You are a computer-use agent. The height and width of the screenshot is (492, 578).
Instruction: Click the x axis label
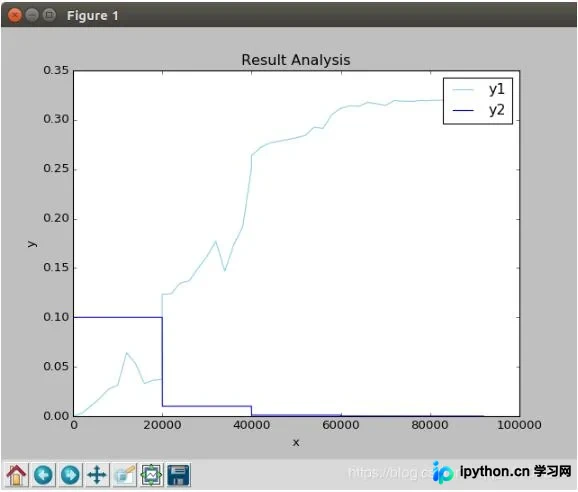click(x=296, y=443)
